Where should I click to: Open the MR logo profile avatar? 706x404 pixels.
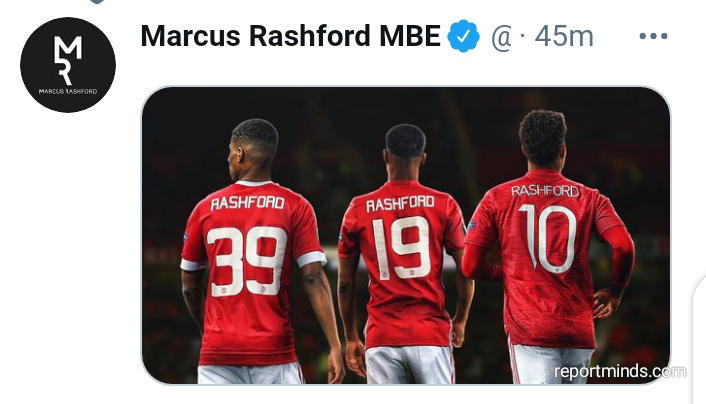pyautogui.click(x=68, y=65)
